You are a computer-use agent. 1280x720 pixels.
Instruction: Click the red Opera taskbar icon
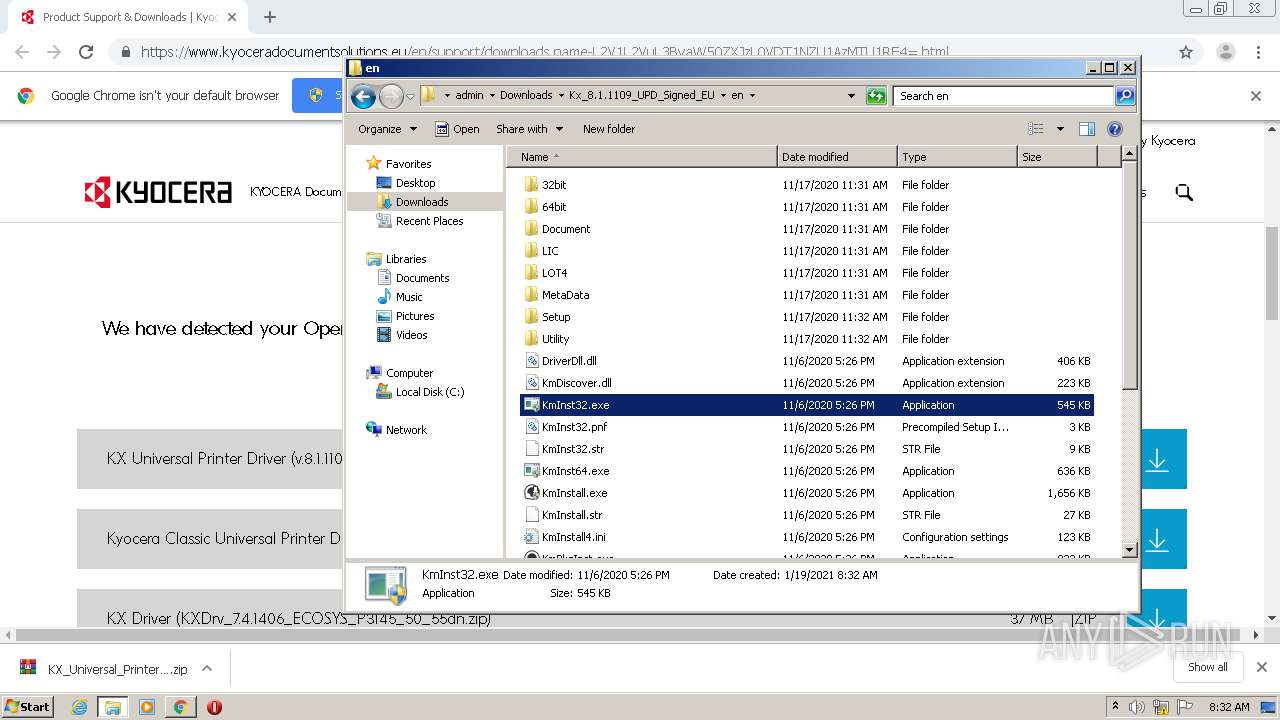pyautogui.click(x=214, y=707)
